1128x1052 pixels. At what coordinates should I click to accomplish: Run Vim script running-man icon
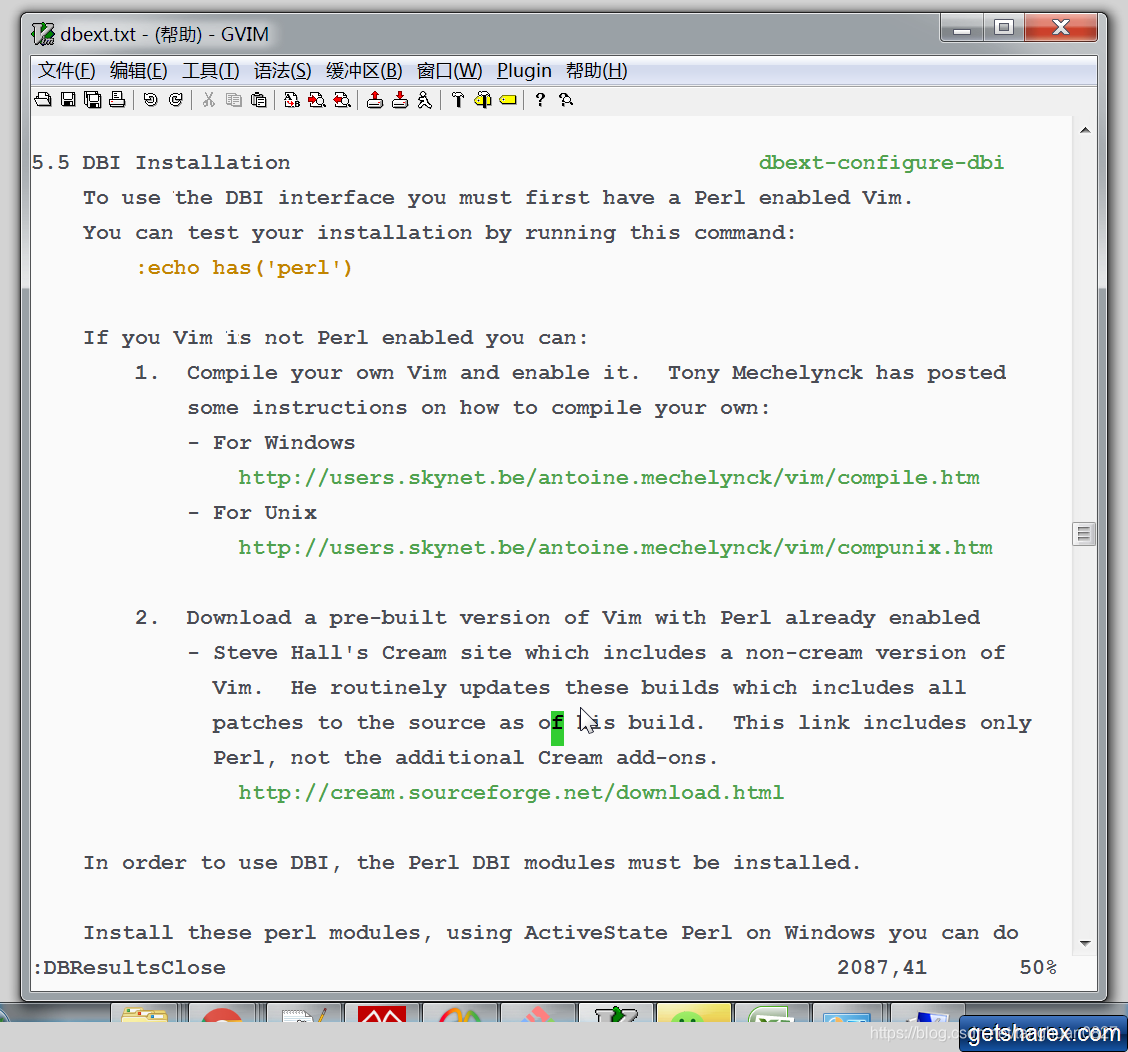[x=424, y=100]
